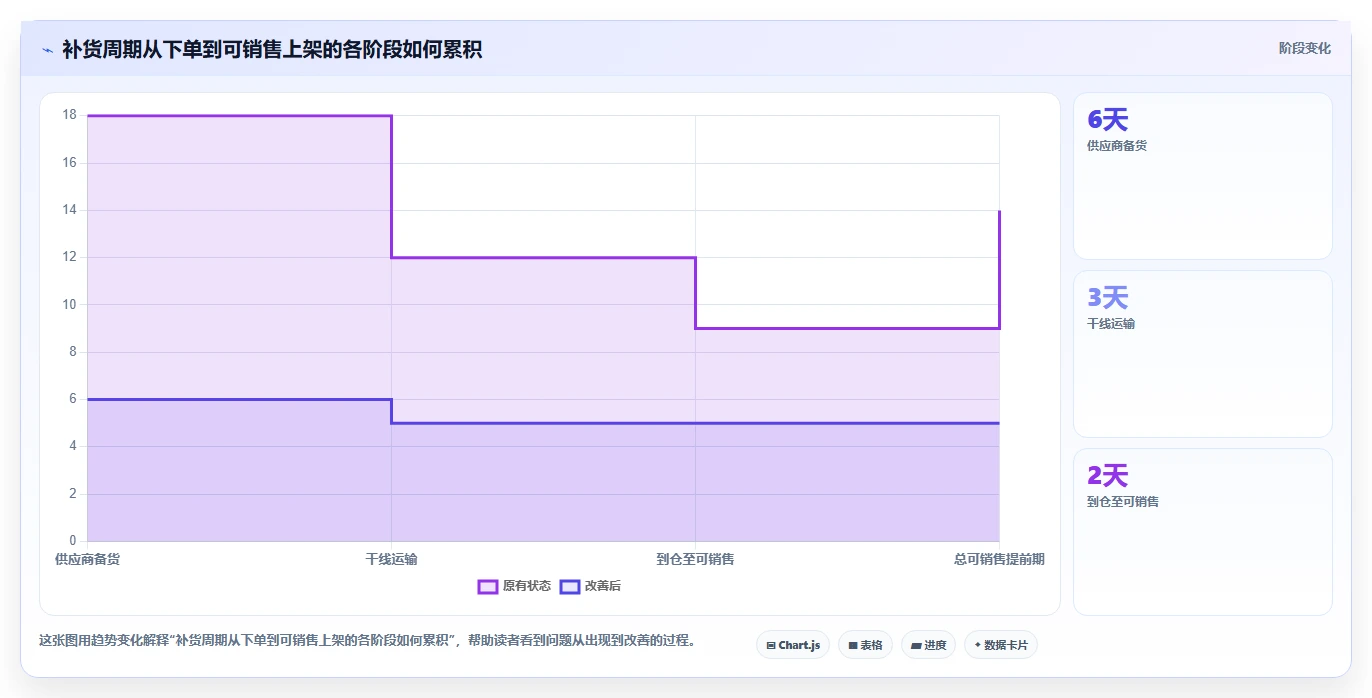1372x698 pixels.
Task: Click the y-axis value 12
Action: [69, 257]
